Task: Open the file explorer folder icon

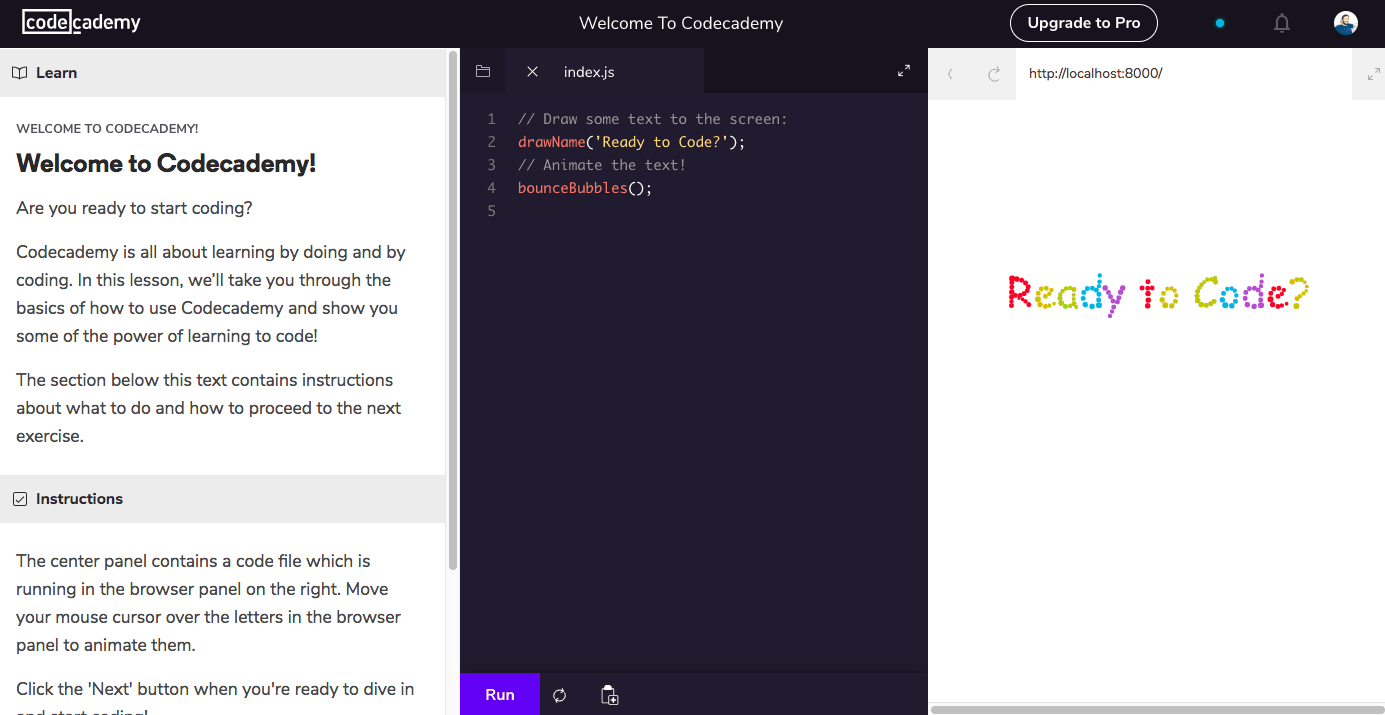Action: coord(483,71)
